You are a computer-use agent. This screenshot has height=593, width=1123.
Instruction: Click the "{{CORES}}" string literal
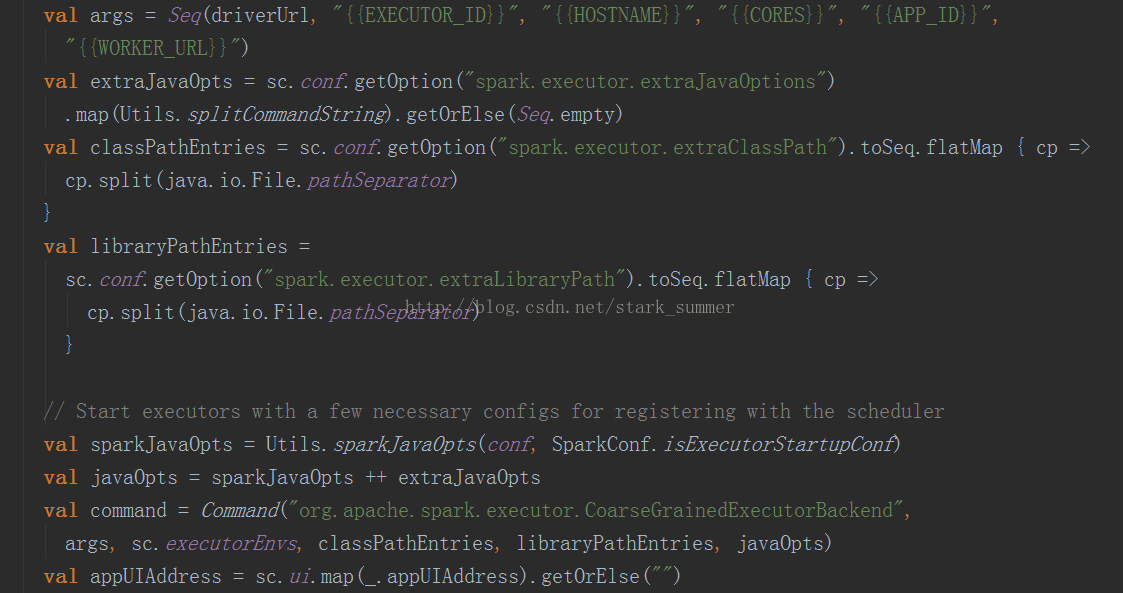point(778,15)
